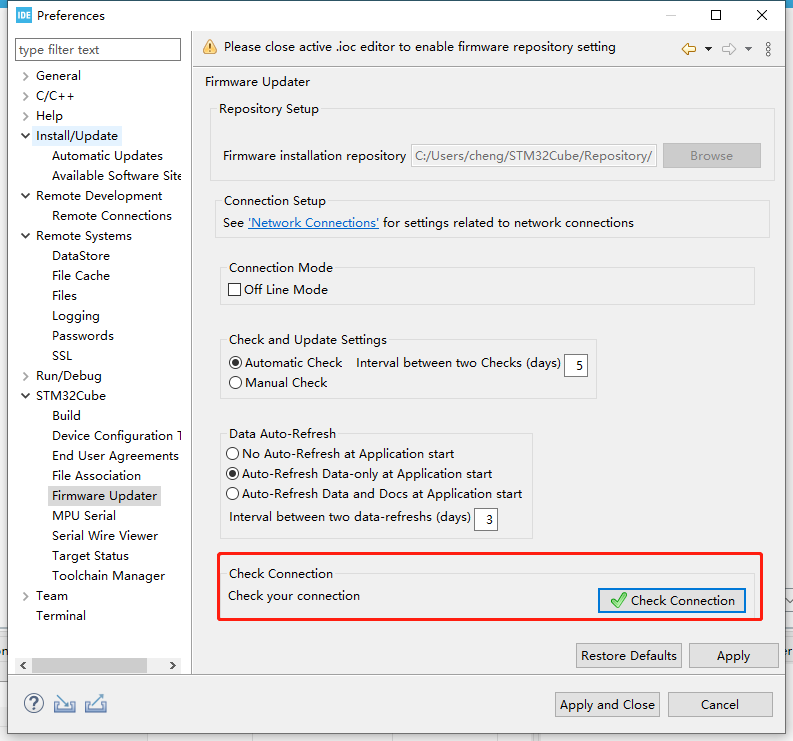Expand the Run/Debug tree node
This screenshot has height=741, width=793.
click(x=25, y=376)
